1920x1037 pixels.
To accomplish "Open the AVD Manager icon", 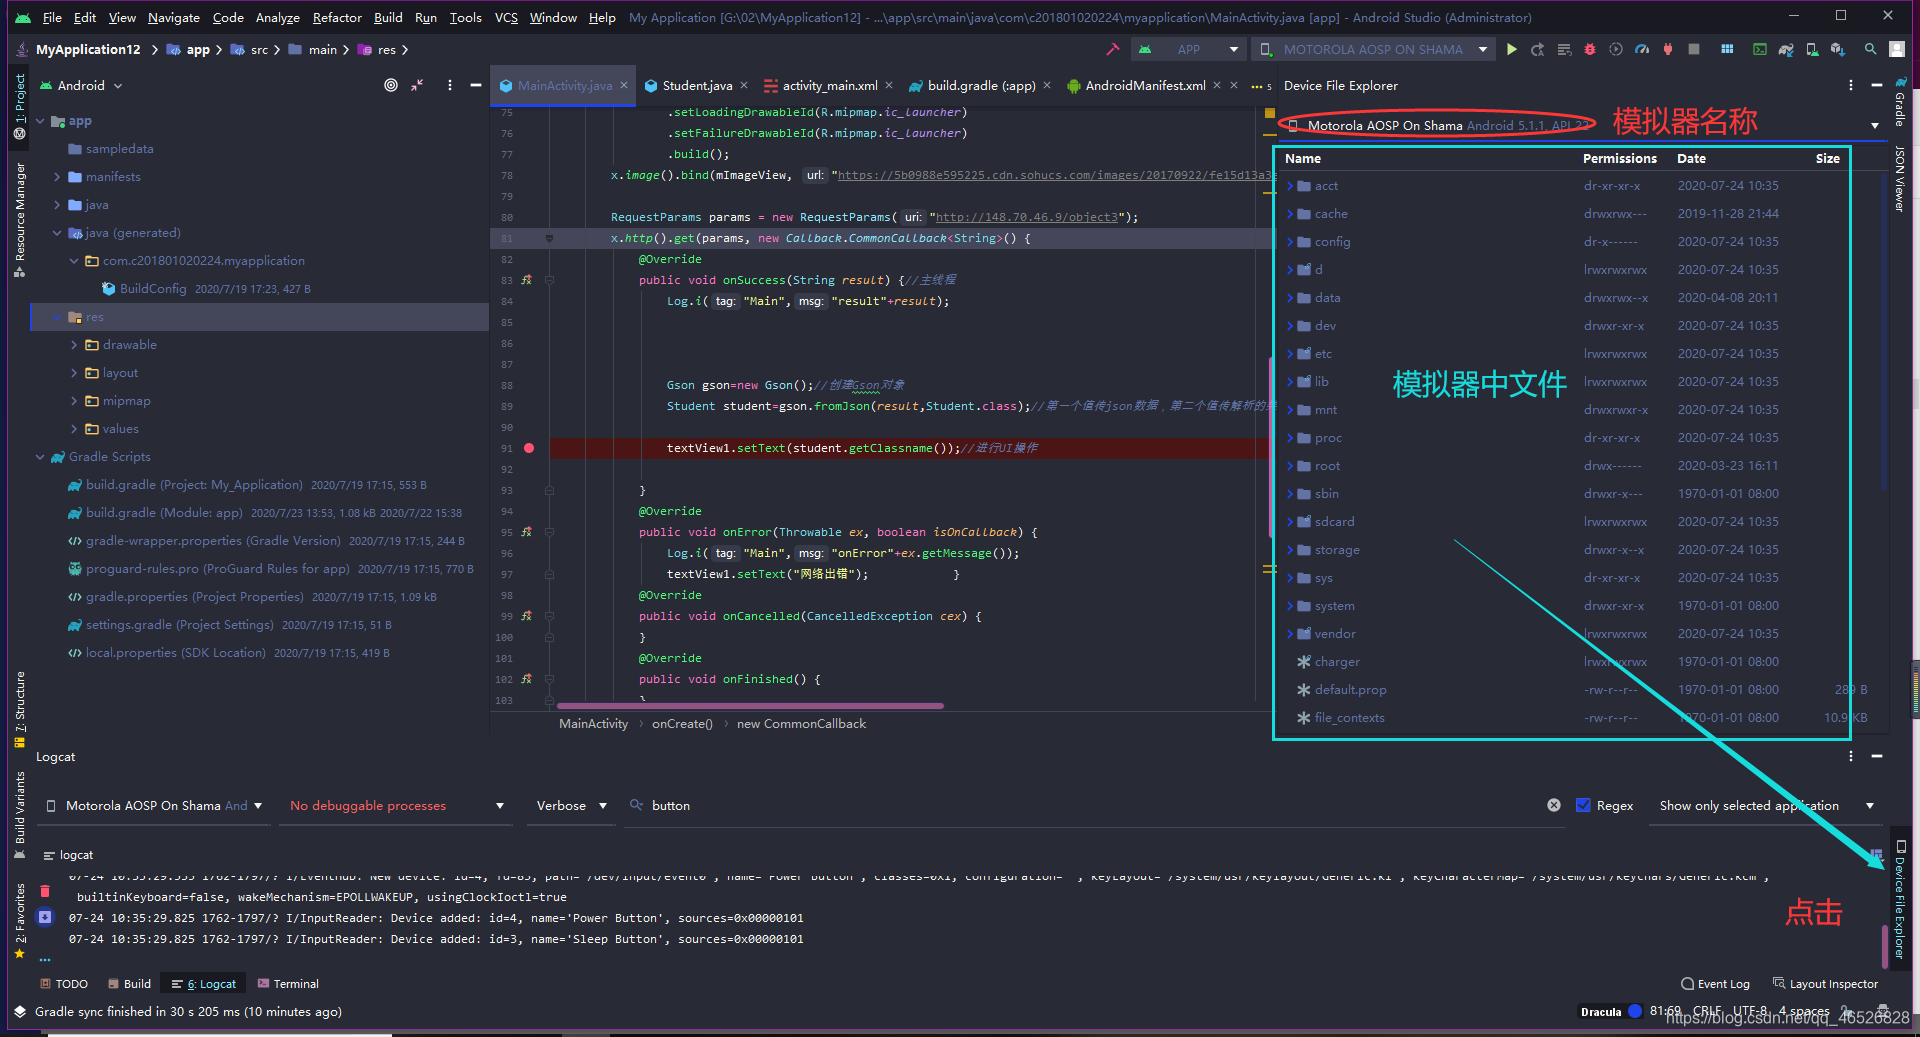I will click(1812, 49).
